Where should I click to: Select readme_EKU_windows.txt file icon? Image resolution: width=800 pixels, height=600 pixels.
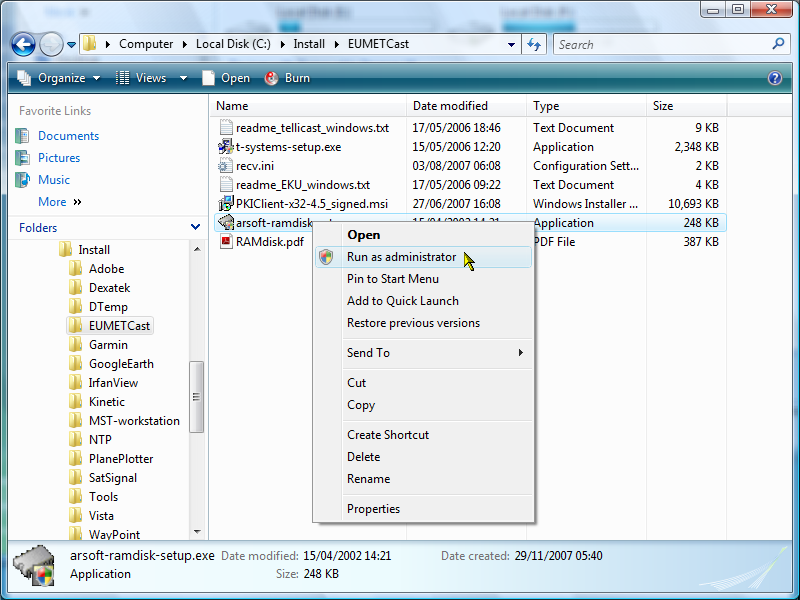(x=226, y=185)
